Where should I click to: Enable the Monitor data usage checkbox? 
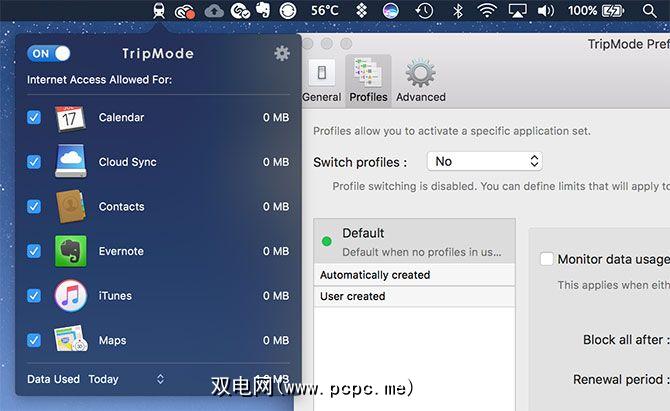(x=547, y=259)
